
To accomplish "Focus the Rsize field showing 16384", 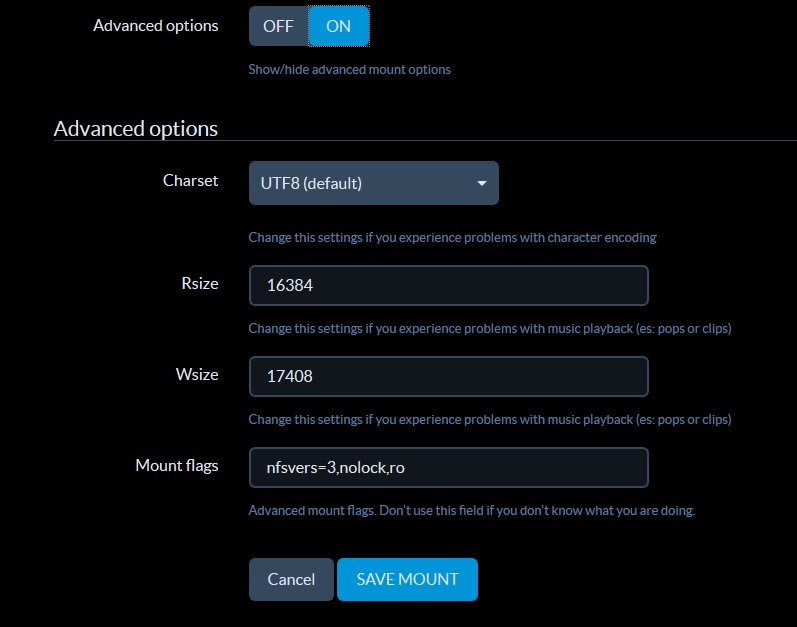I will 449,285.
